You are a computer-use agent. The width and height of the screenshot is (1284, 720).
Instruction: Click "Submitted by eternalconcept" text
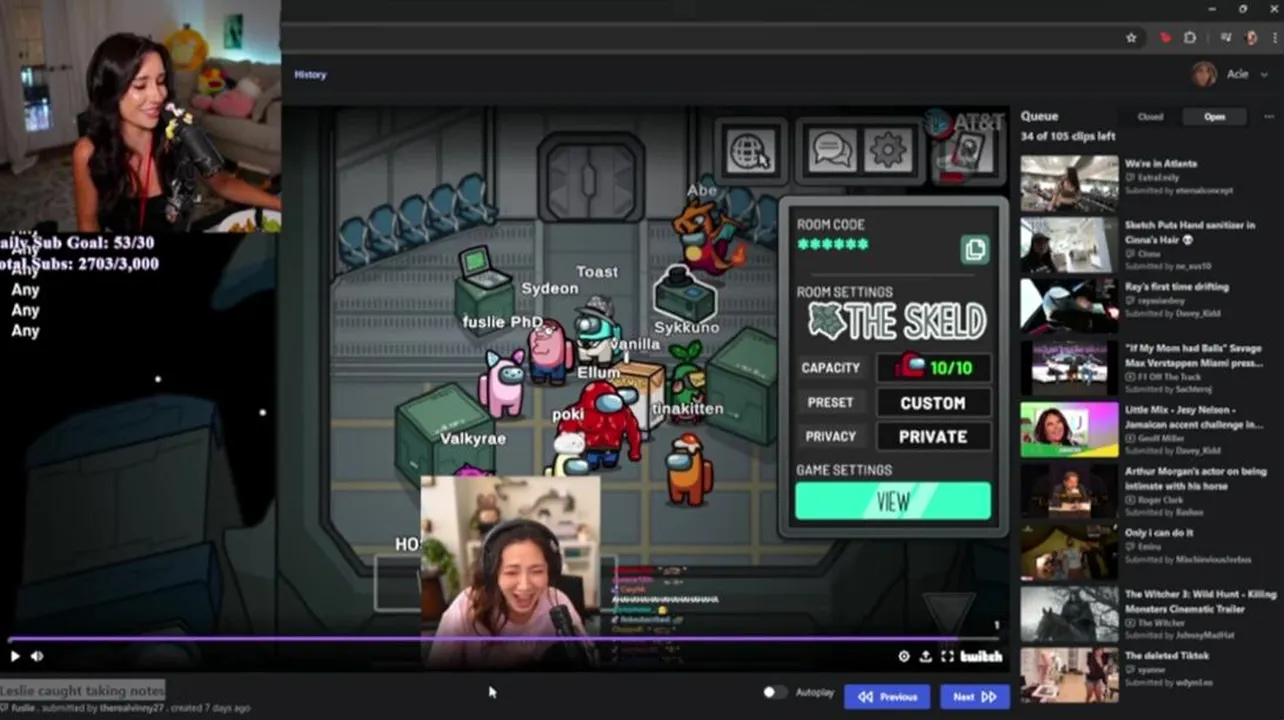tap(1179, 190)
